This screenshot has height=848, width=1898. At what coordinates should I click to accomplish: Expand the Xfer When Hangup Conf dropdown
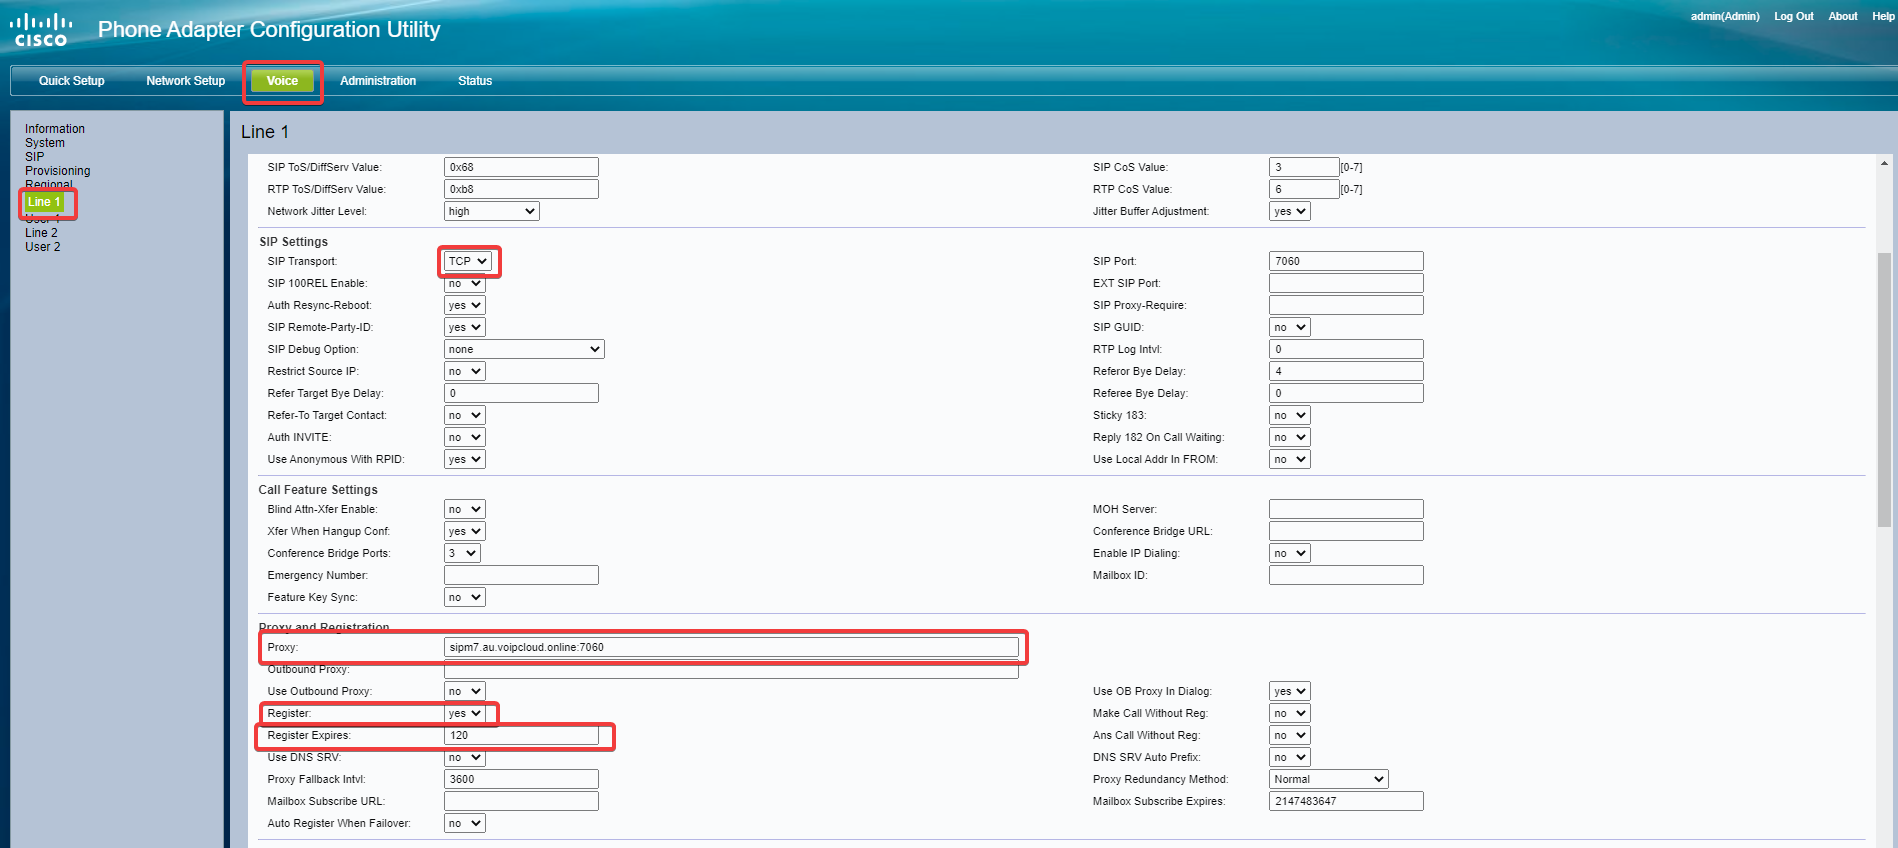pyautogui.click(x=464, y=531)
